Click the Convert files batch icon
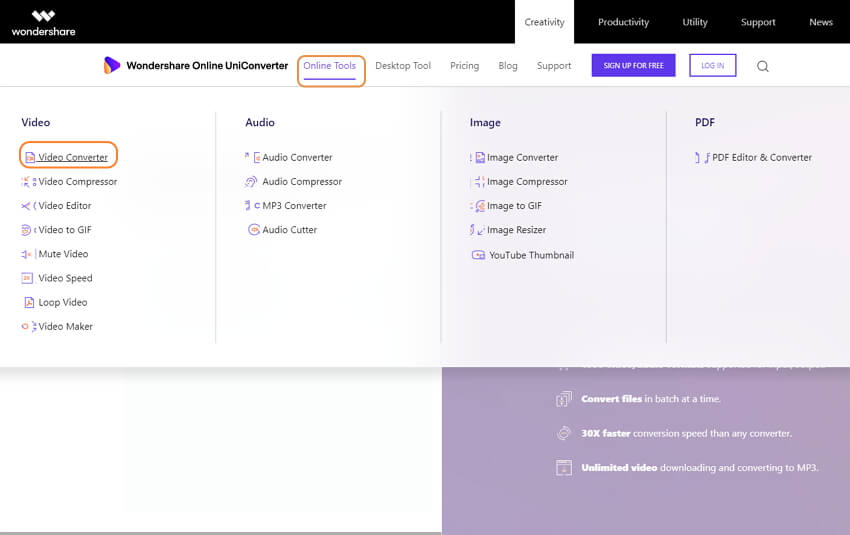850x535 pixels. [x=564, y=399]
